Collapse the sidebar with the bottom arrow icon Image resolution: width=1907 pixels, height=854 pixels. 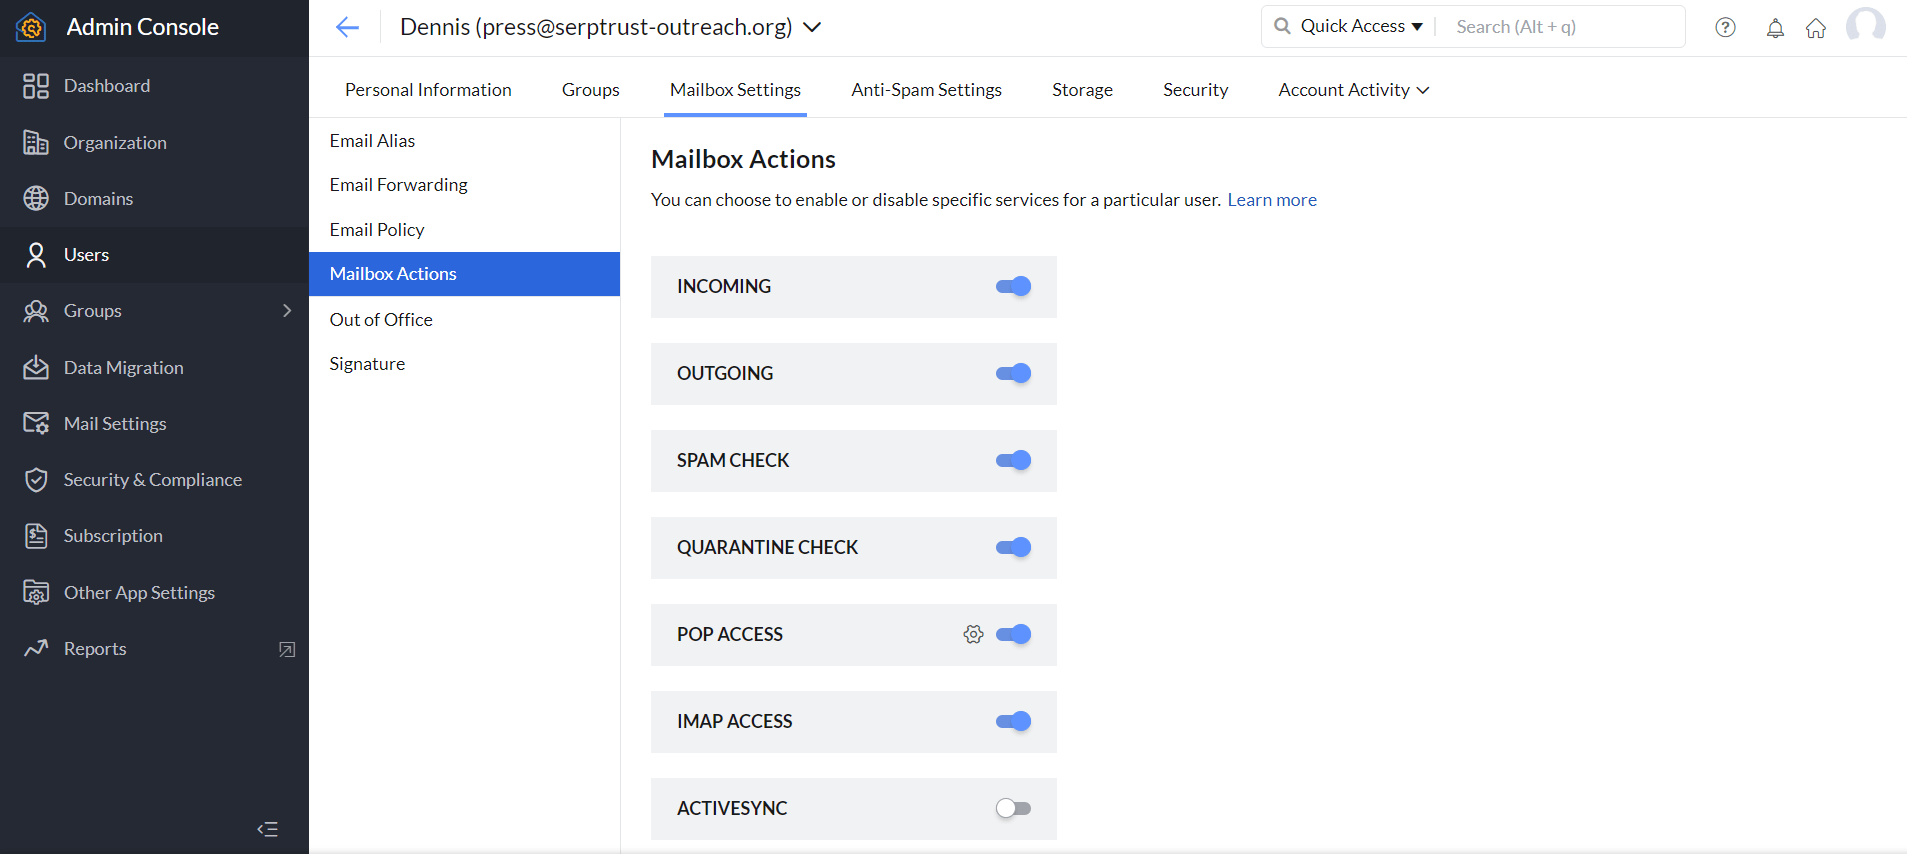click(267, 829)
